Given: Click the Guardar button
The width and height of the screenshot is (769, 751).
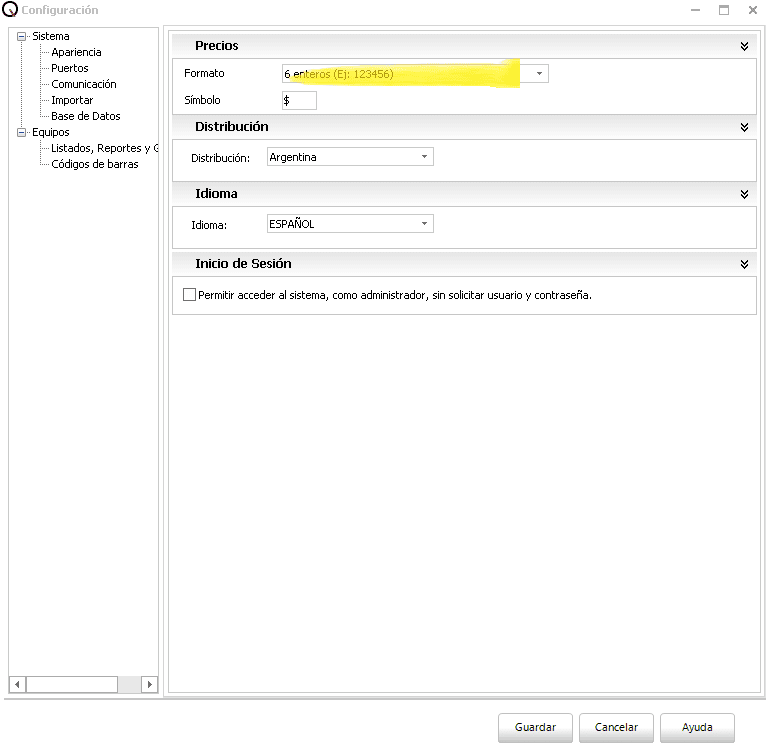Looking at the screenshot, I should (535, 727).
